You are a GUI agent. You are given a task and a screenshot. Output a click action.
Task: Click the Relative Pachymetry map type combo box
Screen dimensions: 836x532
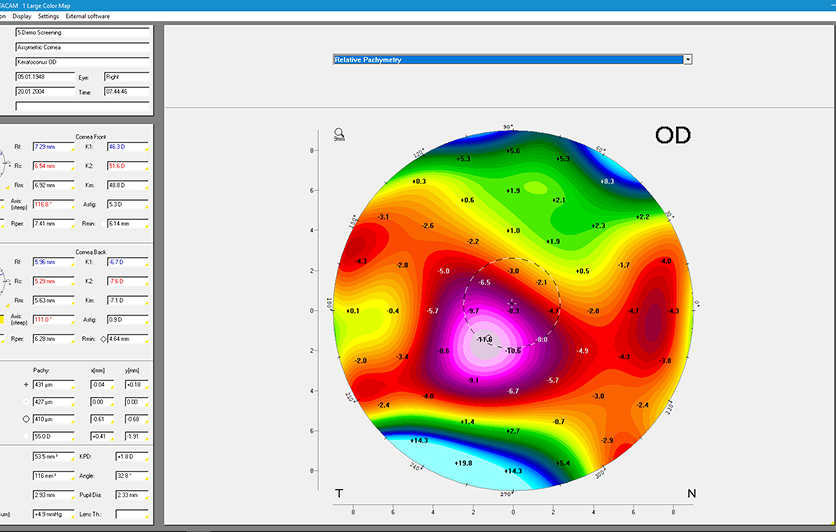click(x=512, y=60)
